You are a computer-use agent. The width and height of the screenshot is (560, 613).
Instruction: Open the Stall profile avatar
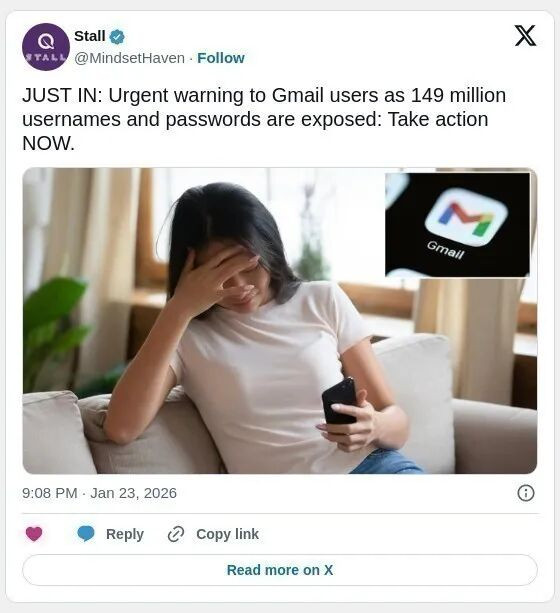click(46, 47)
